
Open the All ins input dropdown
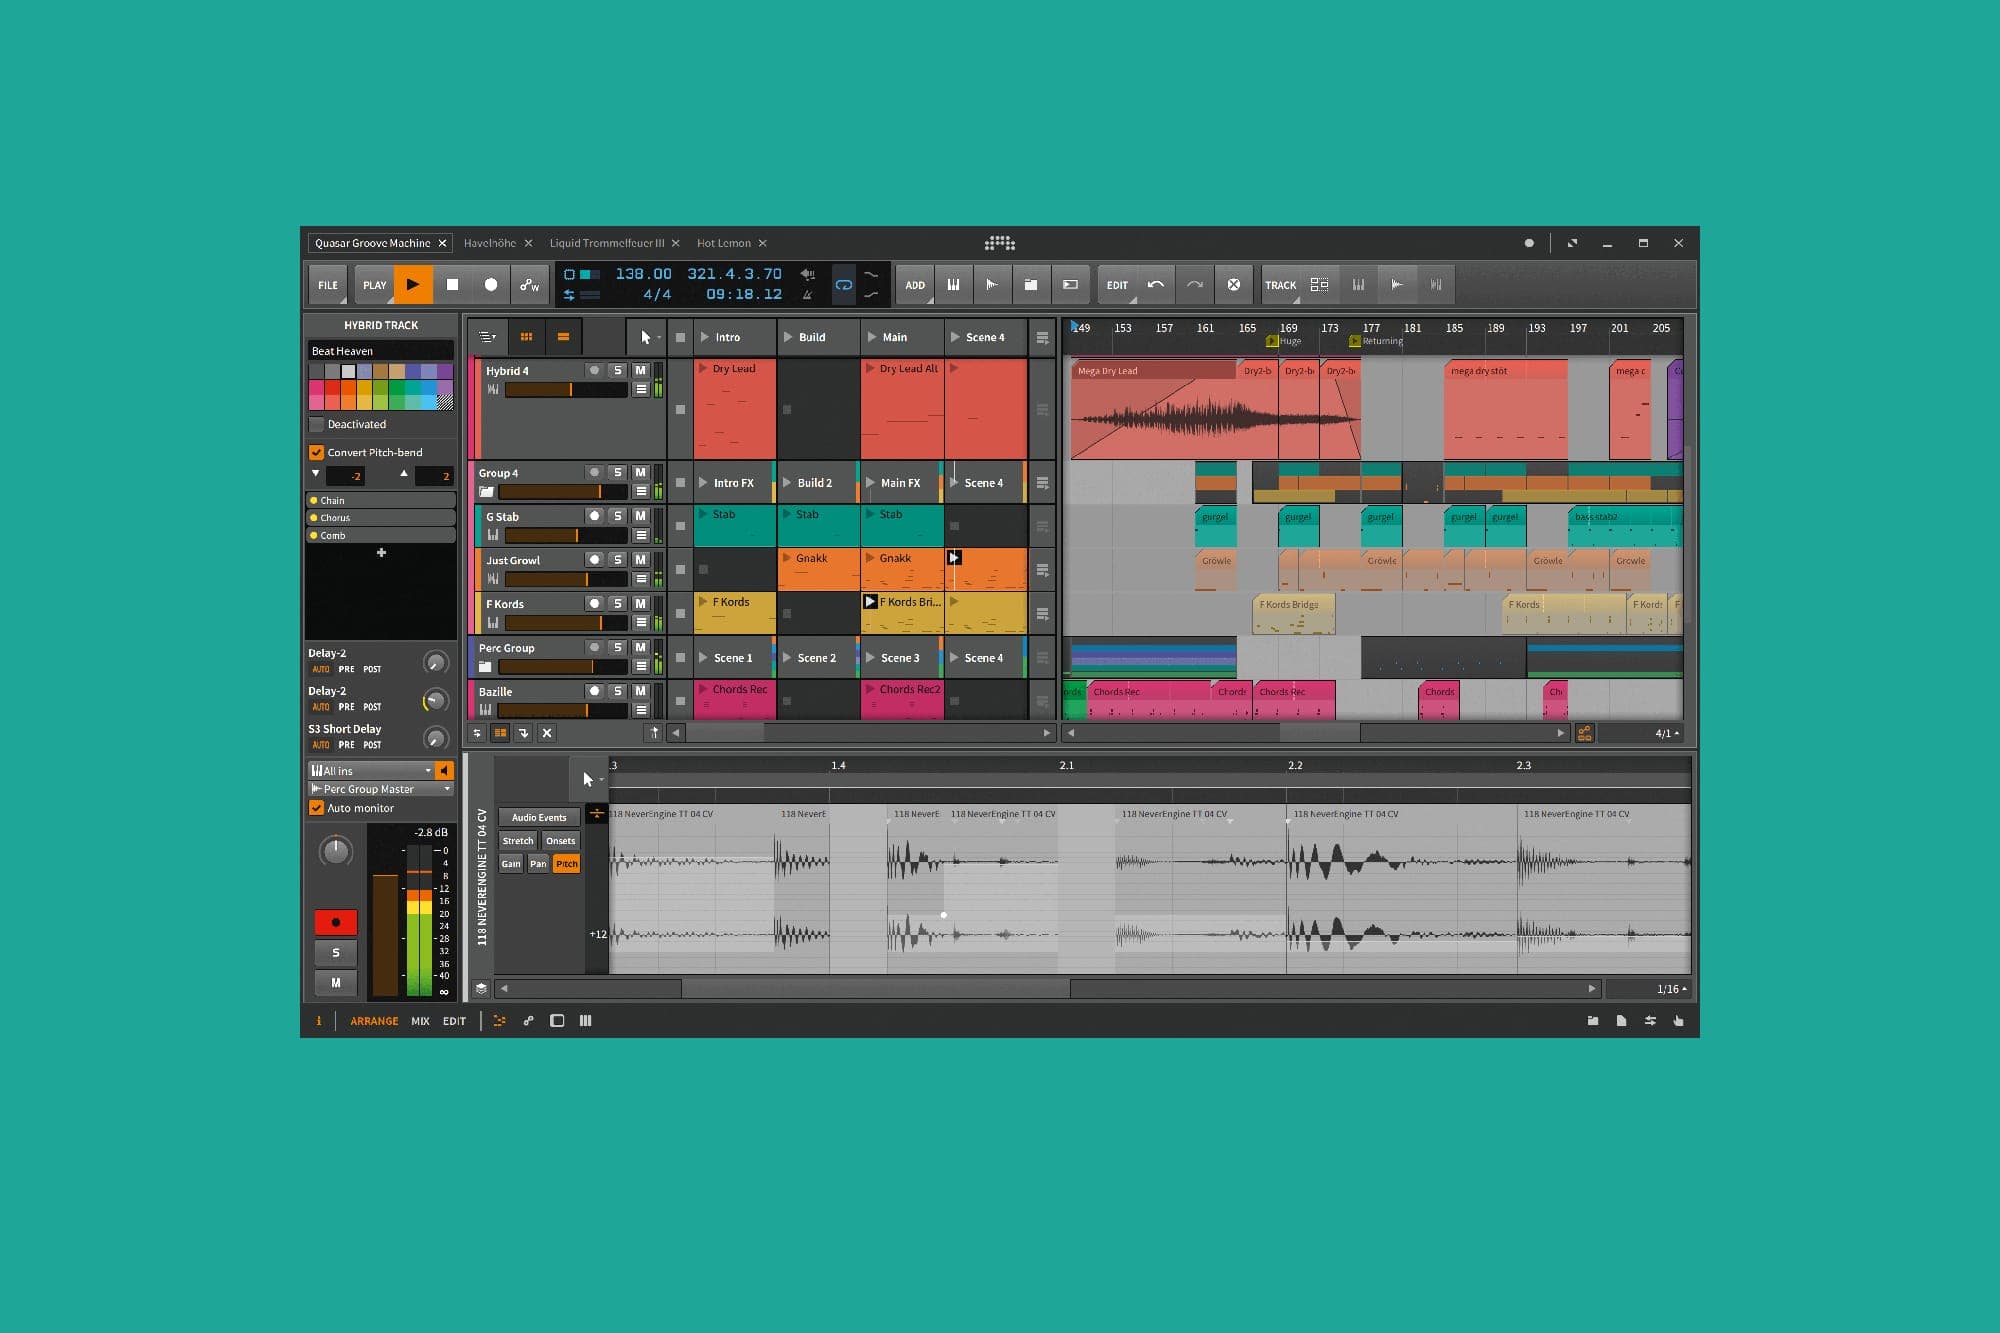(x=371, y=770)
